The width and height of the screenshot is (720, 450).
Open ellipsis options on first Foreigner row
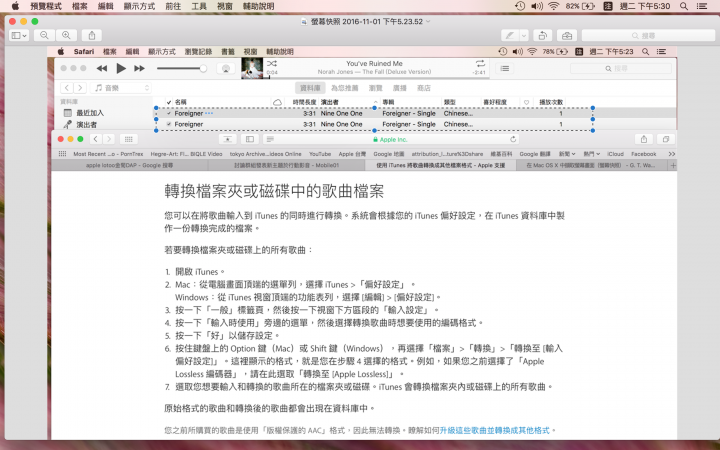pos(209,113)
